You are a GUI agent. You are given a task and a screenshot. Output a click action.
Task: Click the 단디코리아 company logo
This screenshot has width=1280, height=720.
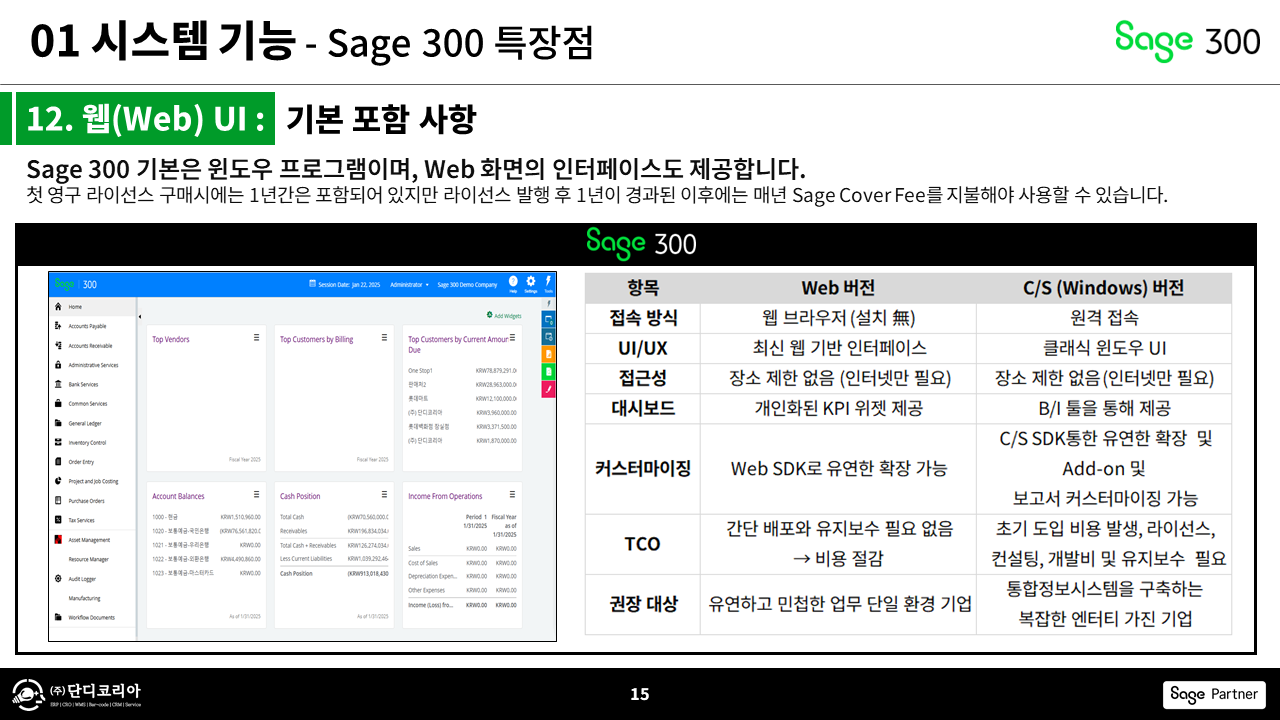77,694
